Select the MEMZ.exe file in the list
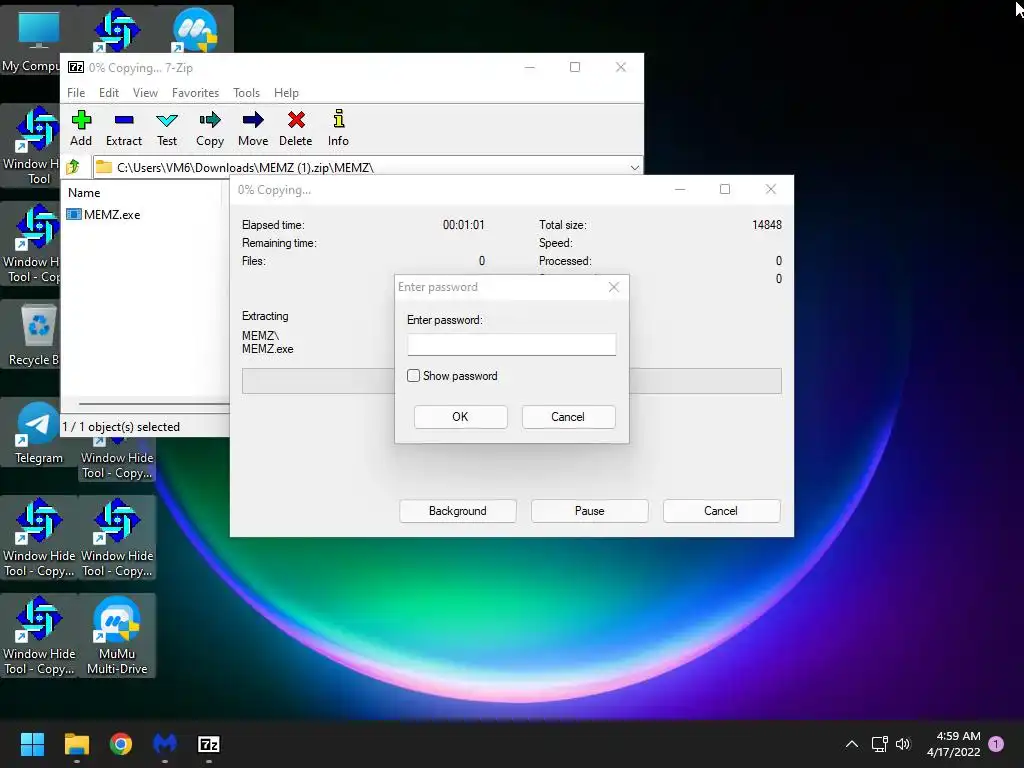1024x768 pixels. coord(104,214)
